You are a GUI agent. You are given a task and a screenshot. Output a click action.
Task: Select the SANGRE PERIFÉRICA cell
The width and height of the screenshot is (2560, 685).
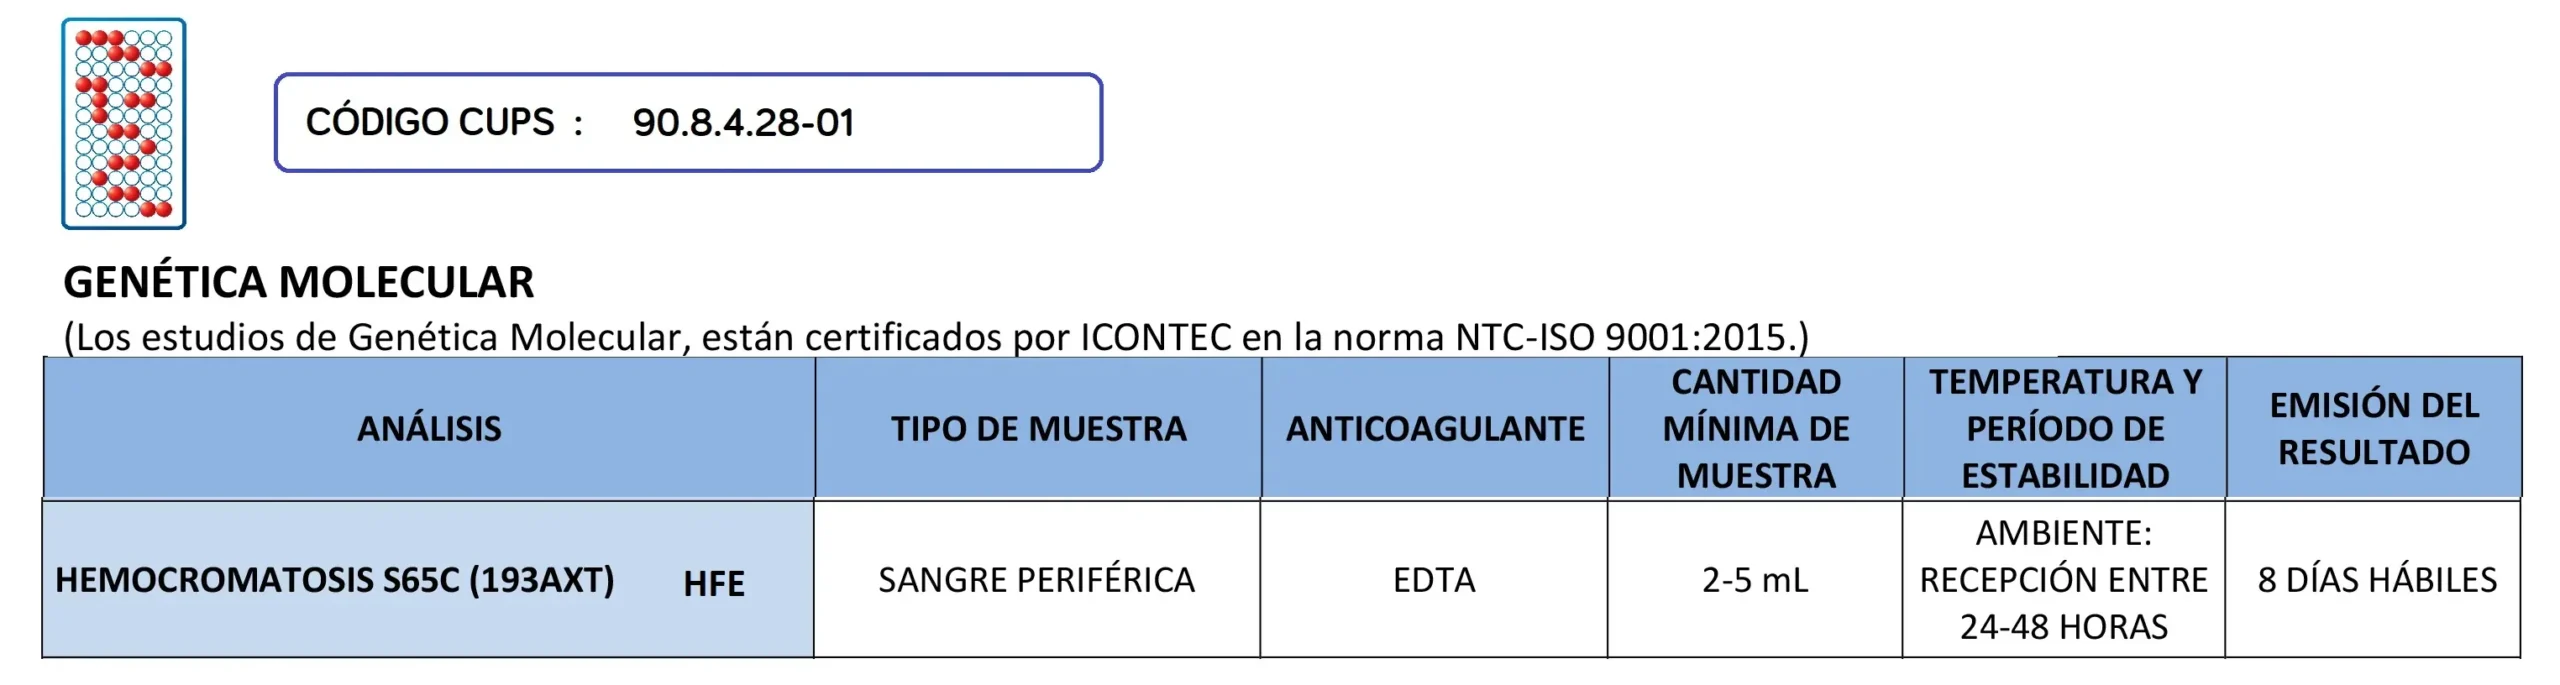point(1036,580)
